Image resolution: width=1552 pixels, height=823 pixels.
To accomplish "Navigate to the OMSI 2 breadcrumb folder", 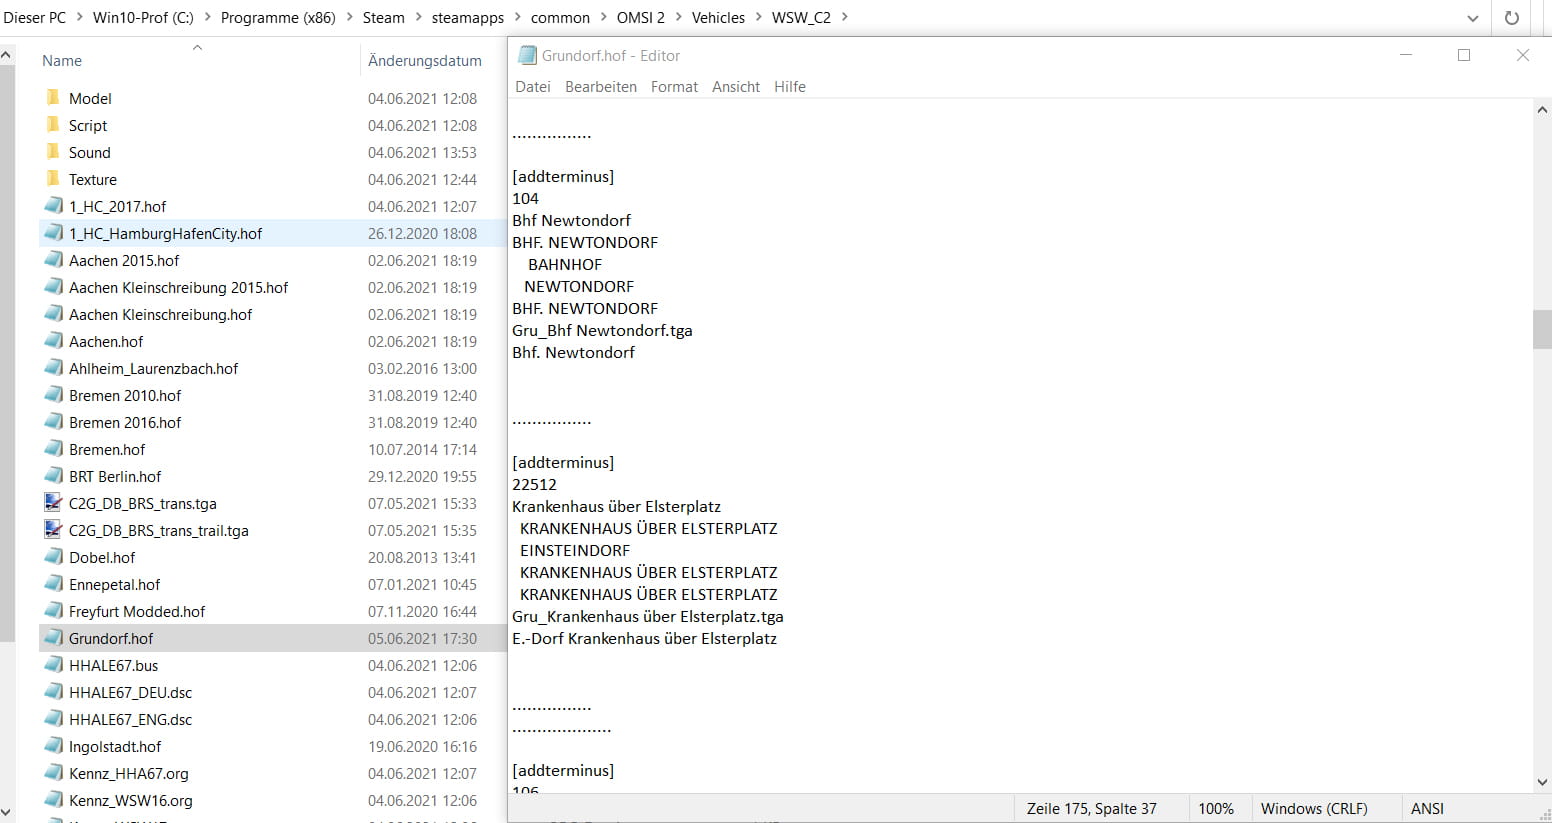I will point(640,18).
